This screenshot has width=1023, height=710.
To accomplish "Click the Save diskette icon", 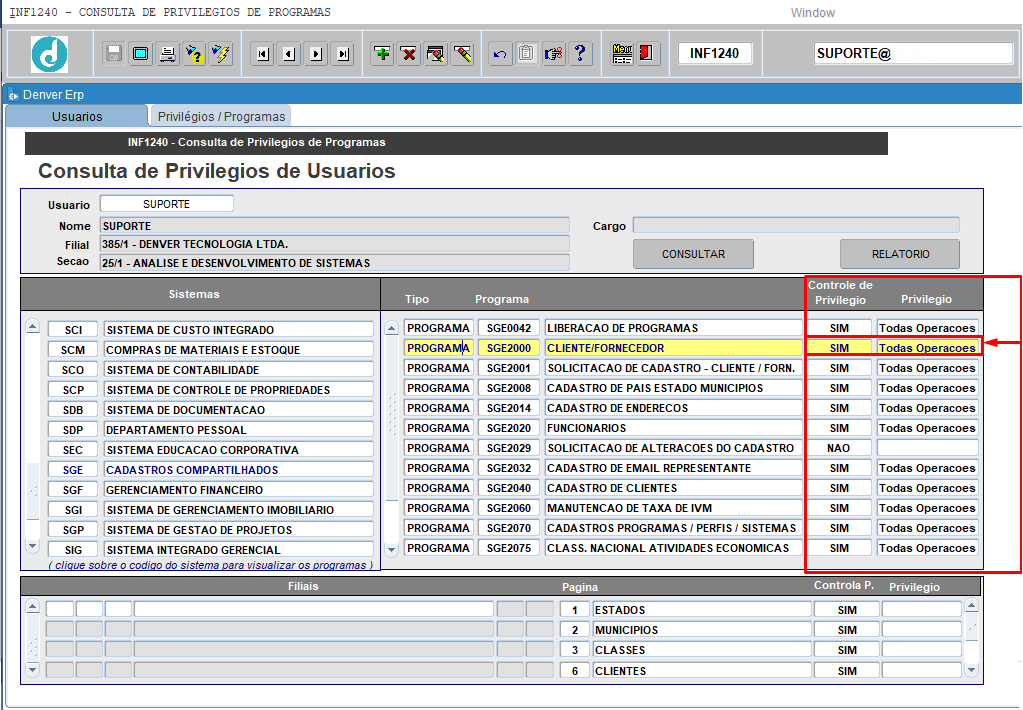I will [114, 54].
